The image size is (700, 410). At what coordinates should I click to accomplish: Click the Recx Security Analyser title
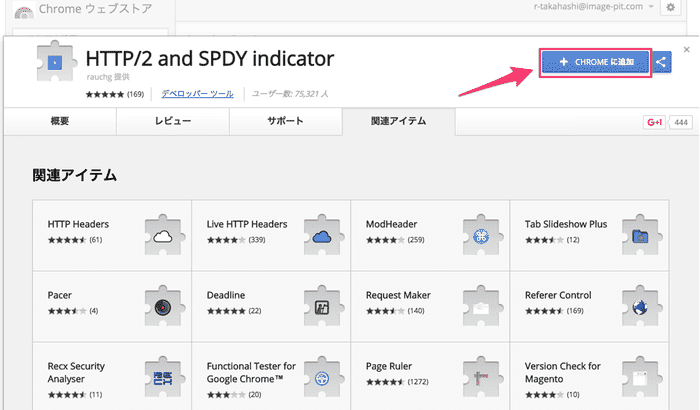coord(76,372)
